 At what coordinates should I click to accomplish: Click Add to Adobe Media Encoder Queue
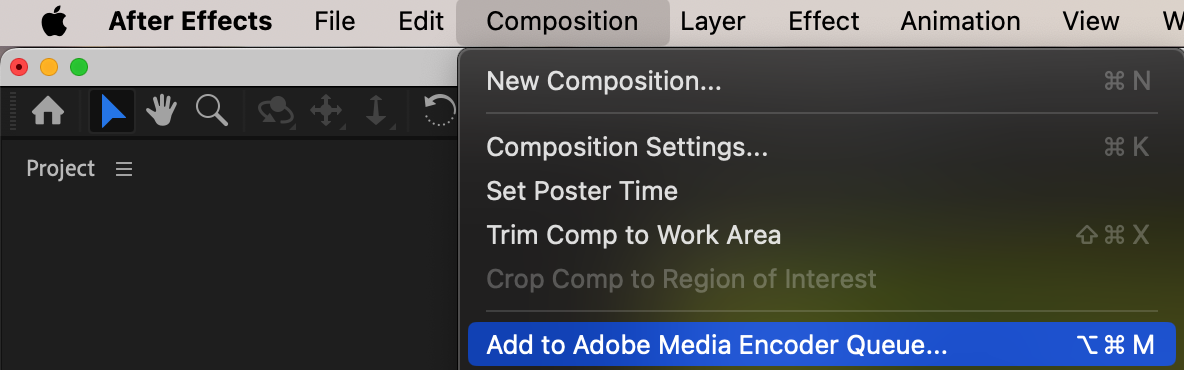click(822, 344)
